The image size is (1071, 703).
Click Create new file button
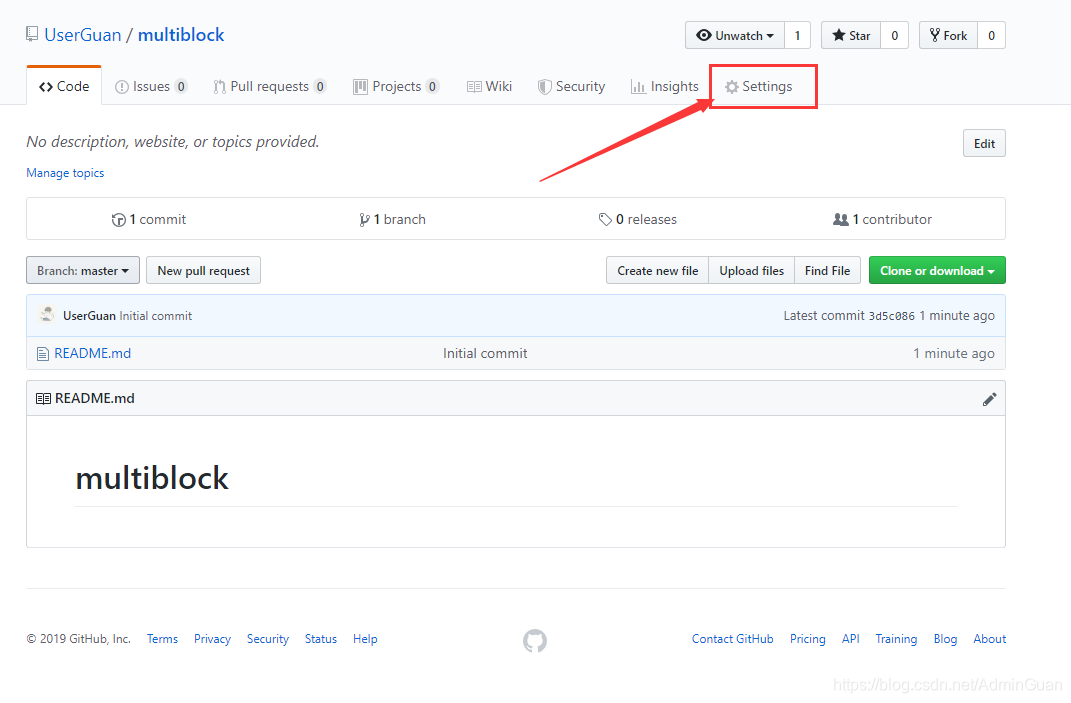click(658, 271)
